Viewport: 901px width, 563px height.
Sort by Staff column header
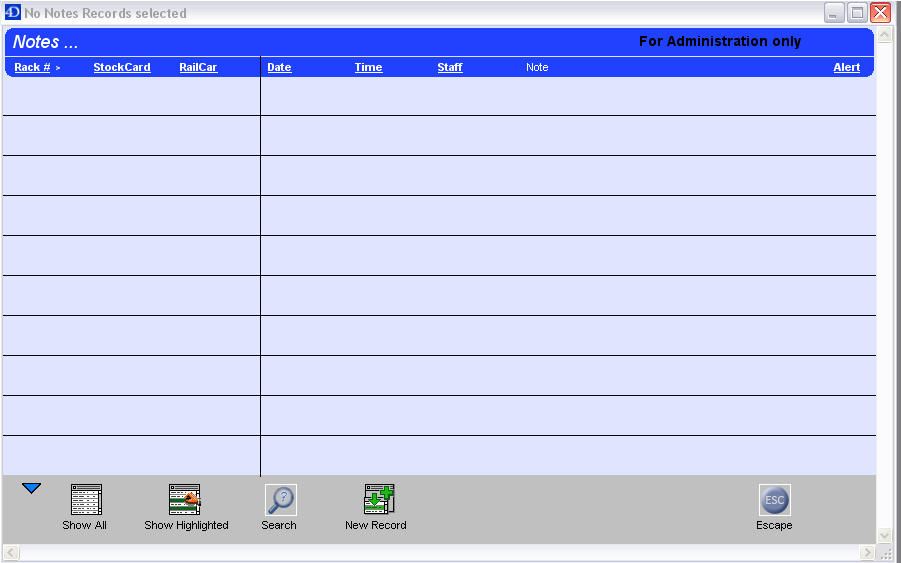tap(450, 67)
